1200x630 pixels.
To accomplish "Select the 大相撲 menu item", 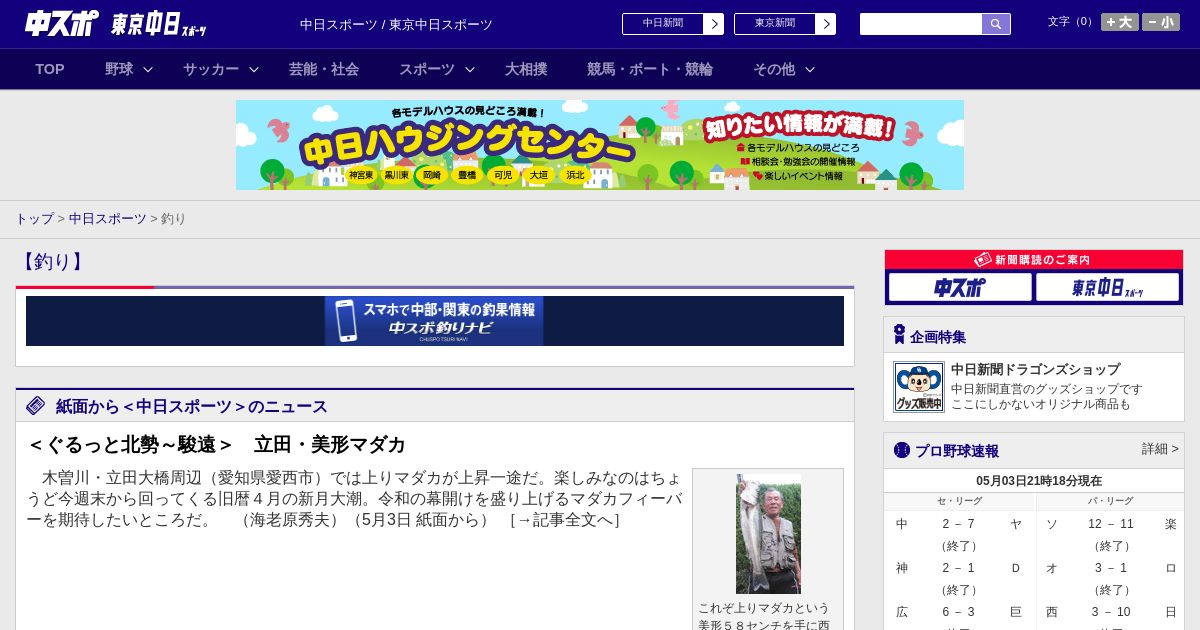I will pyautogui.click(x=526, y=69).
